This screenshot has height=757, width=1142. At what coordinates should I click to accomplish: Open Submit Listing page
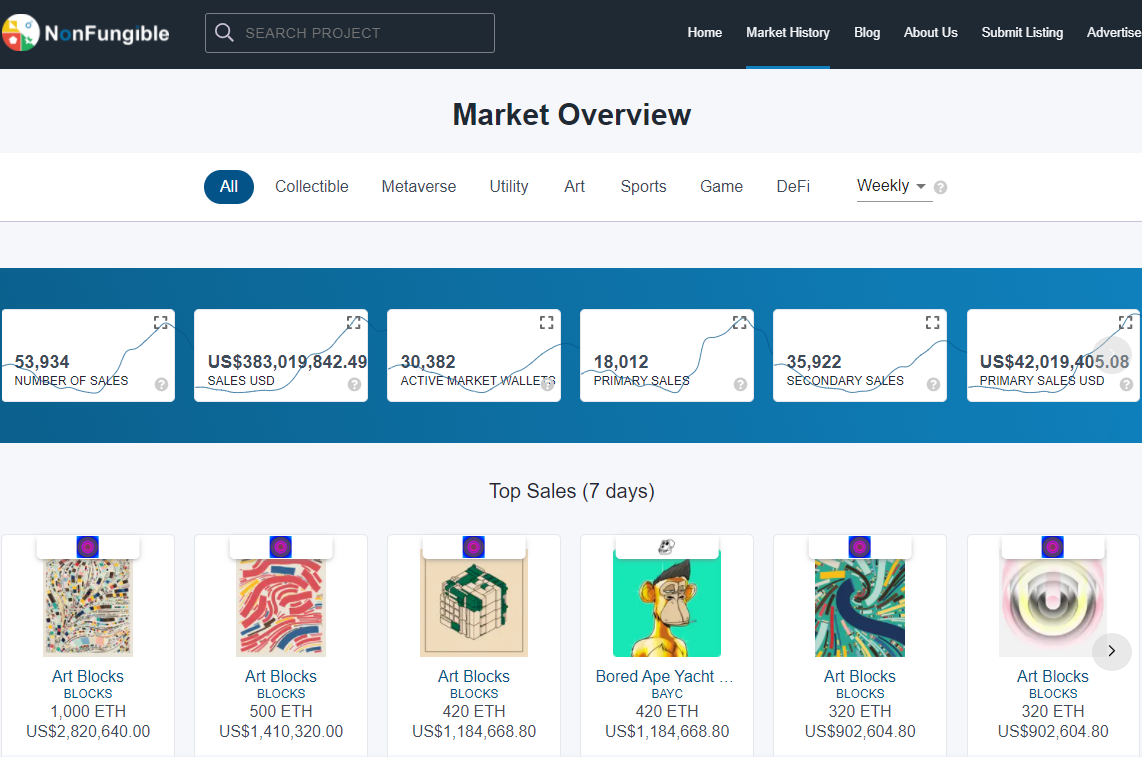click(x=1022, y=33)
